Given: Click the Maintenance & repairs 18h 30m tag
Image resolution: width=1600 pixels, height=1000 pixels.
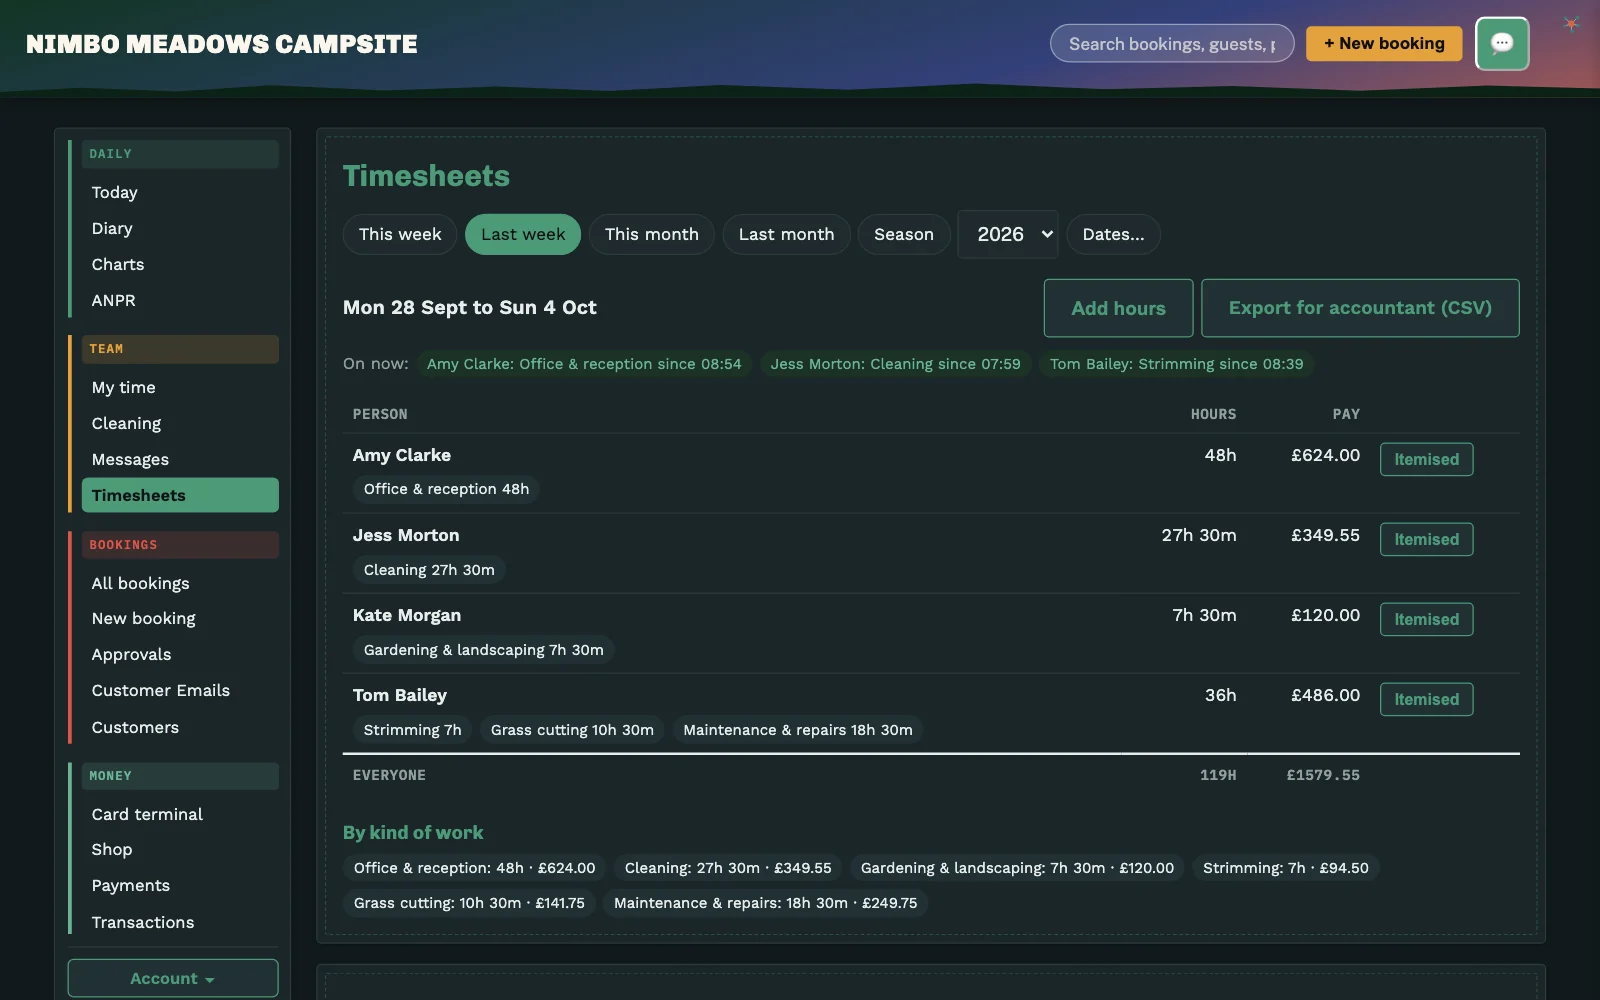Looking at the screenshot, I should [798, 730].
